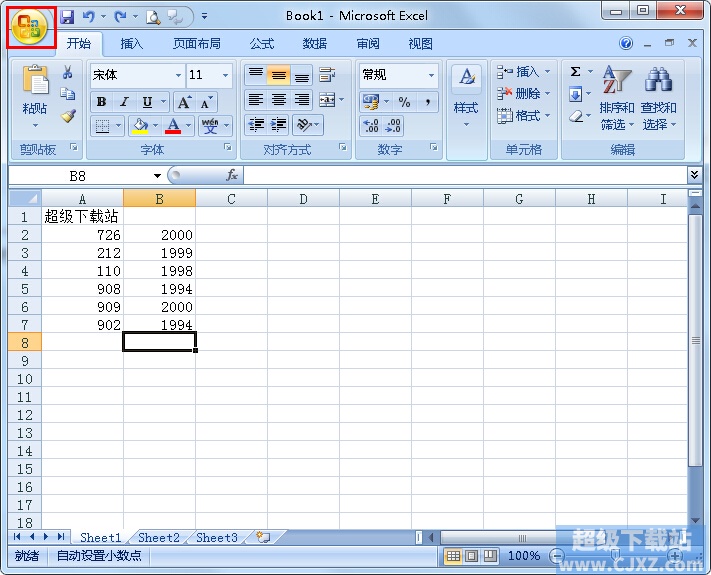
Task: Click the Clear eraser icon
Action: 575,117
